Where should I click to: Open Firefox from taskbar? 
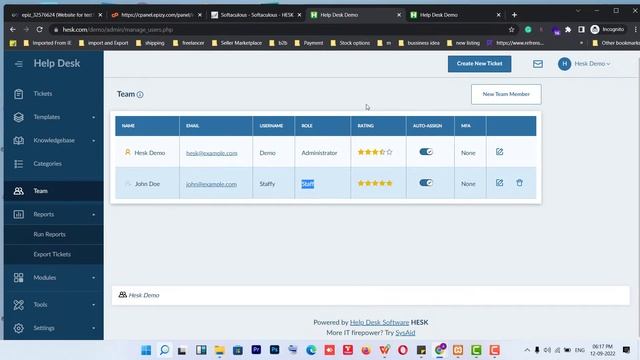(x=366, y=350)
